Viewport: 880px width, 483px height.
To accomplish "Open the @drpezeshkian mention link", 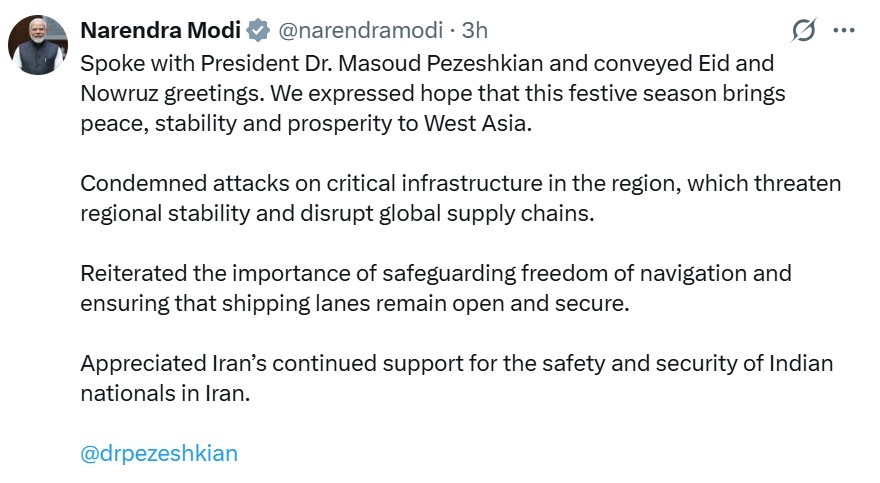I will (x=159, y=453).
